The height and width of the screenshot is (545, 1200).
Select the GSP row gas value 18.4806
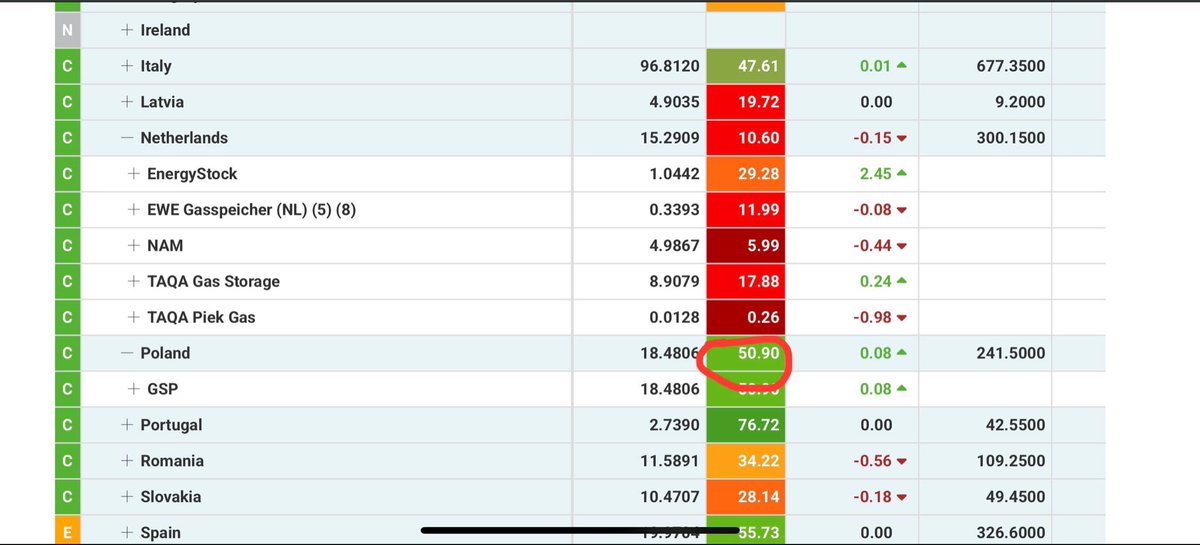pyautogui.click(x=668, y=389)
